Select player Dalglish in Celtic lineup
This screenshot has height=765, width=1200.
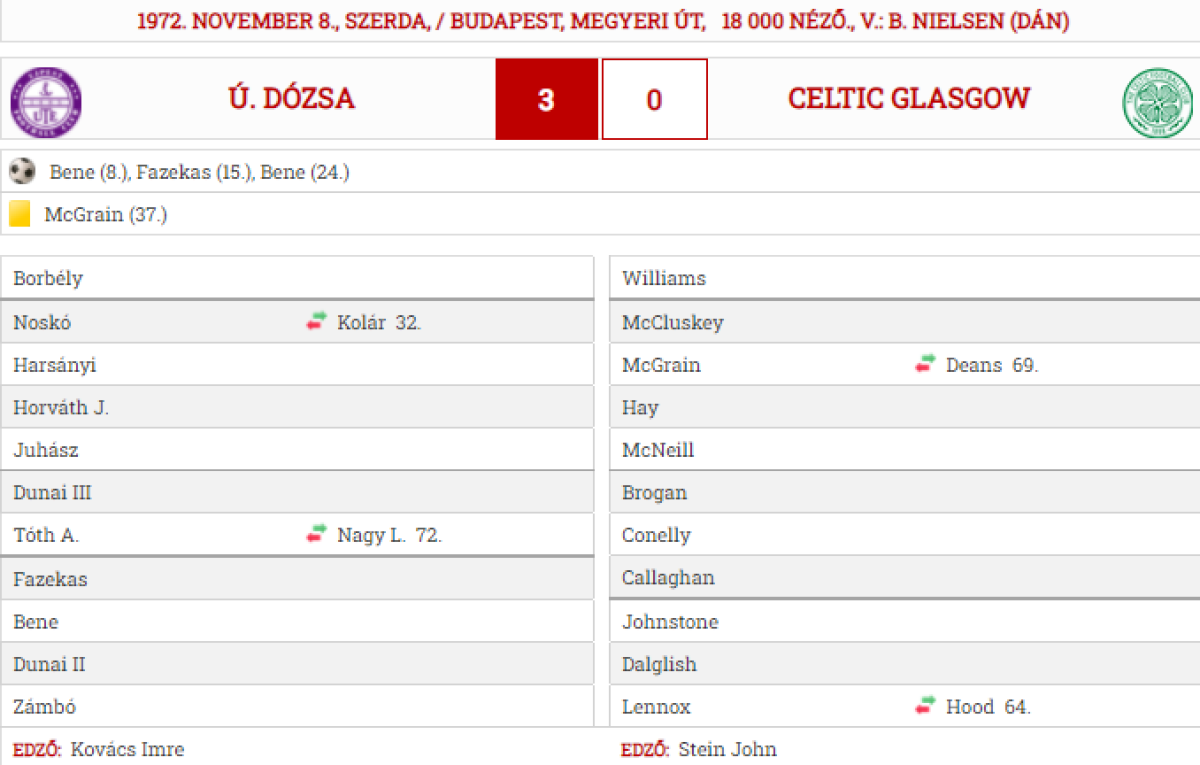pos(659,664)
